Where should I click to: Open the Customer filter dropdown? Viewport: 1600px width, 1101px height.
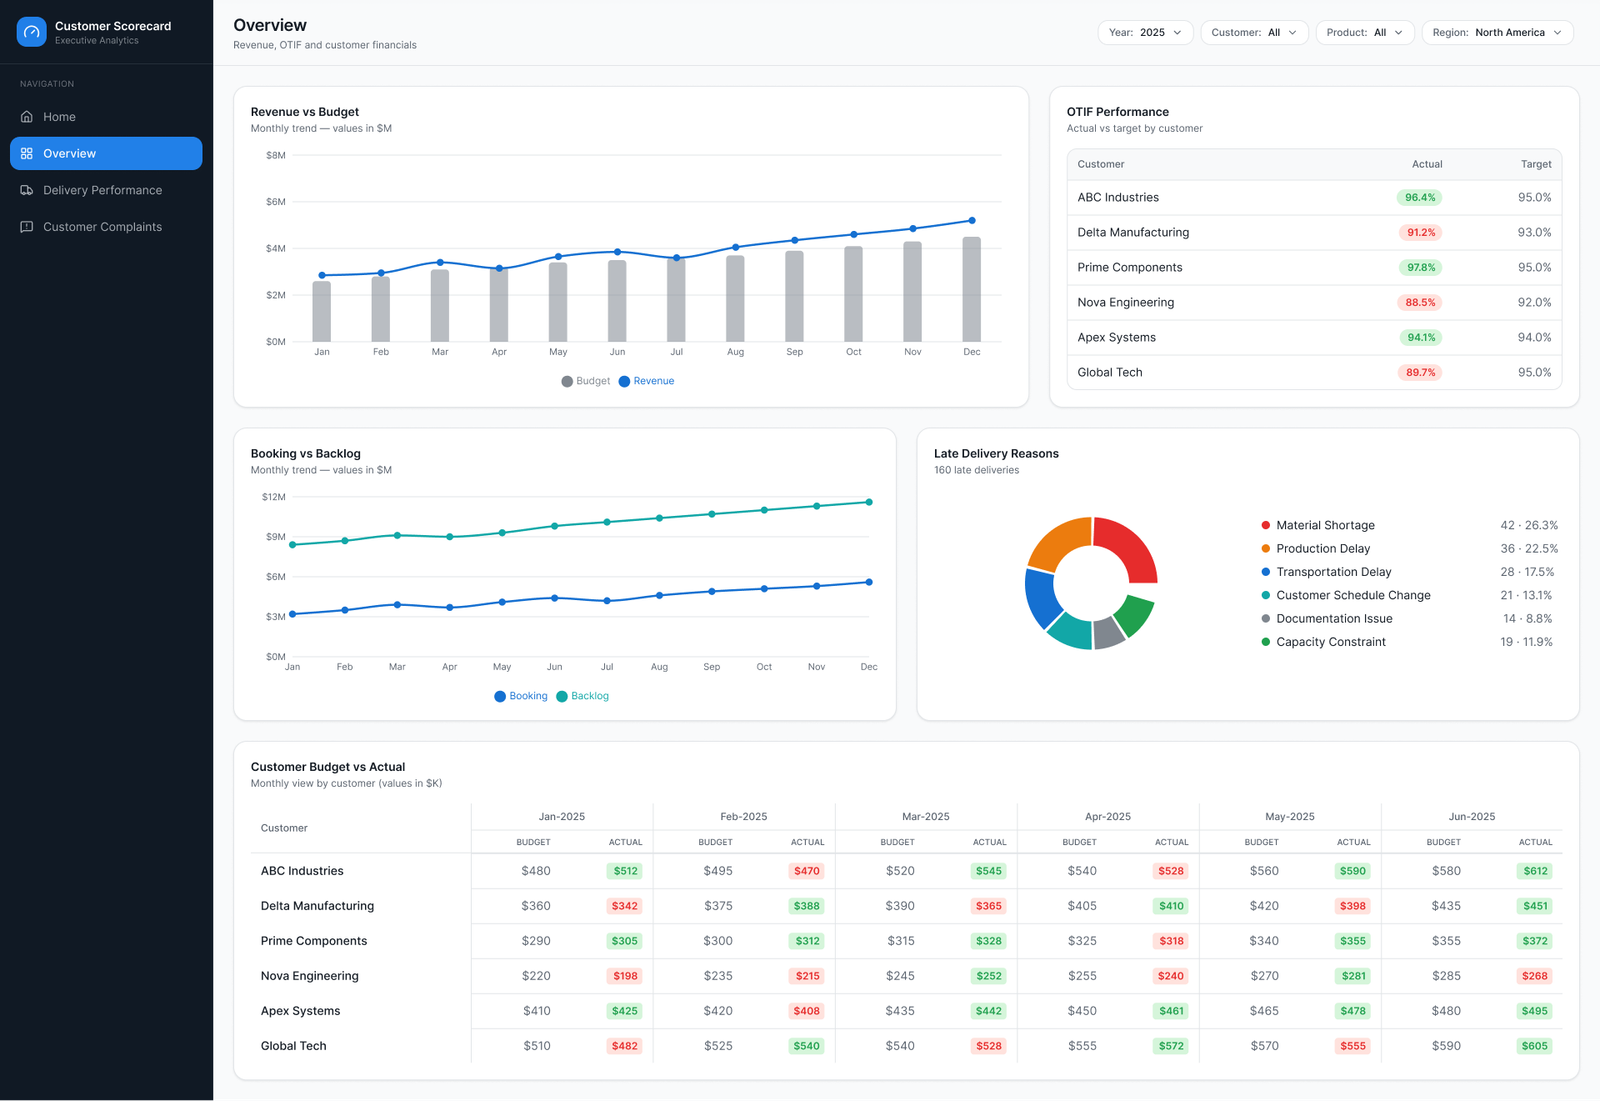(x=1254, y=33)
